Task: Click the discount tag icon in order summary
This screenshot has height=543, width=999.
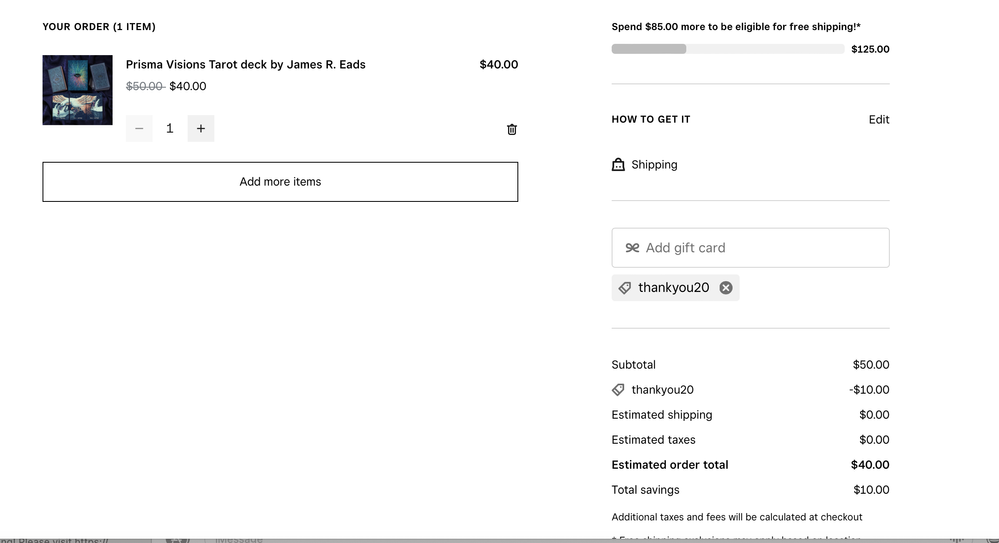Action: point(618,390)
